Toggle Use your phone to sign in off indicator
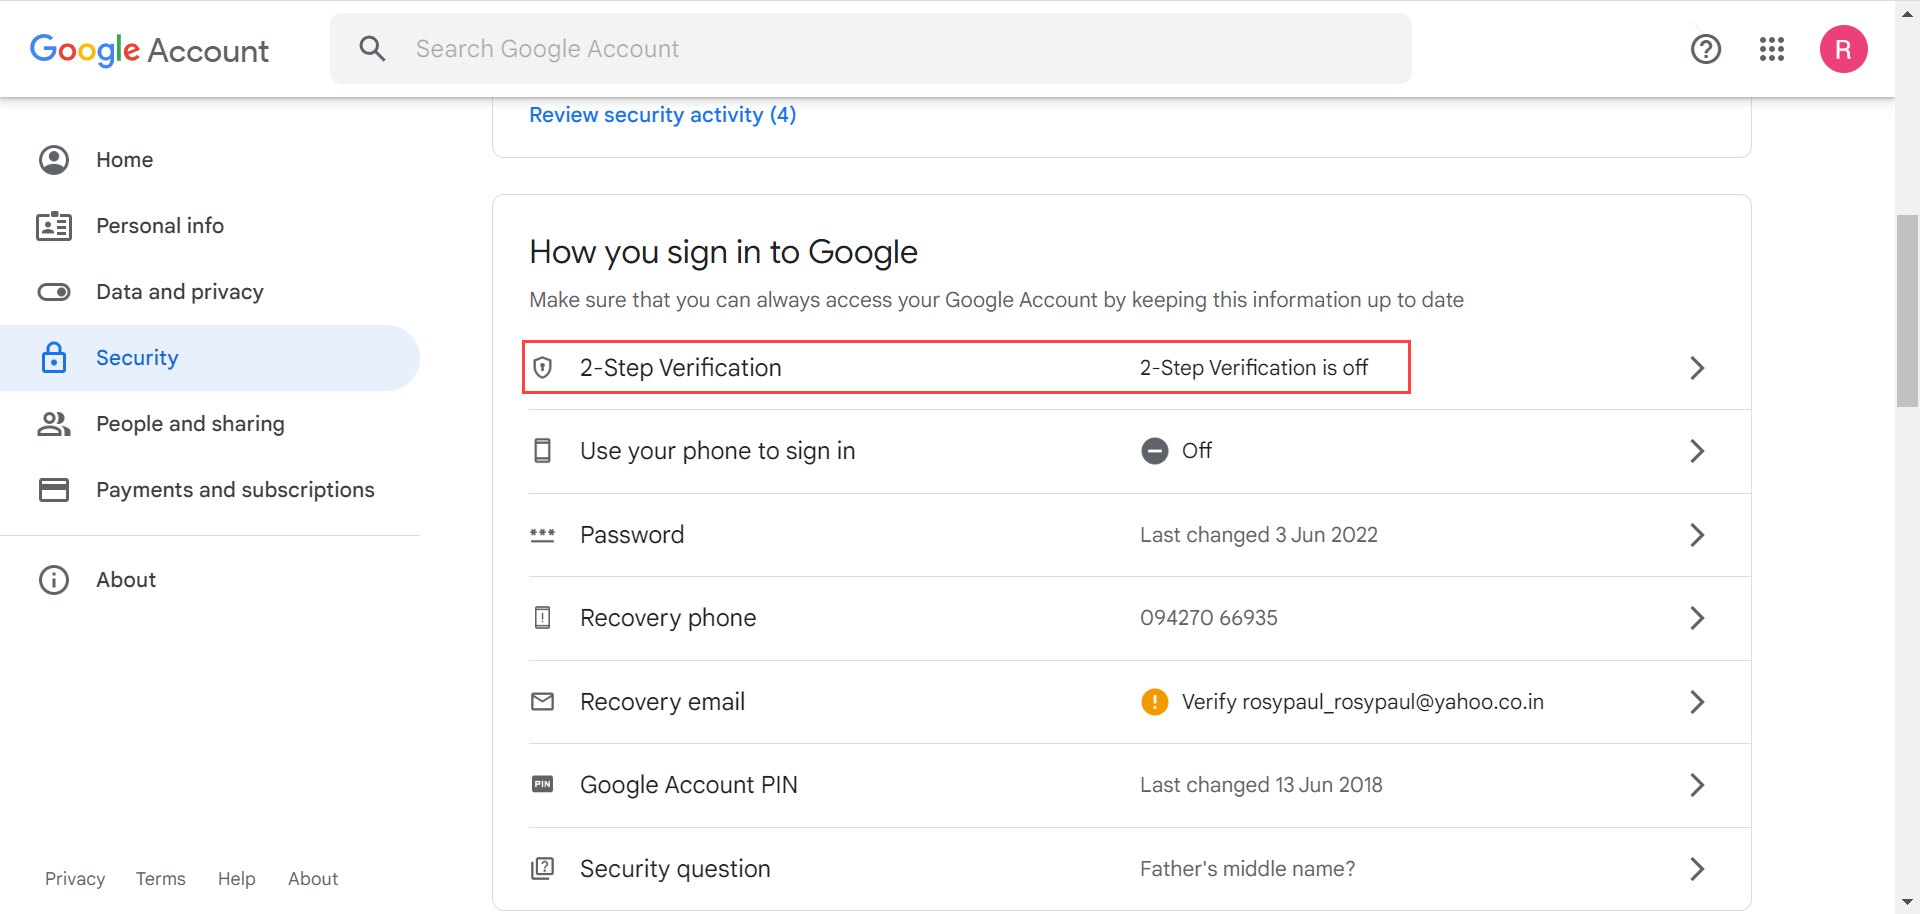1920x914 pixels. (x=1154, y=450)
